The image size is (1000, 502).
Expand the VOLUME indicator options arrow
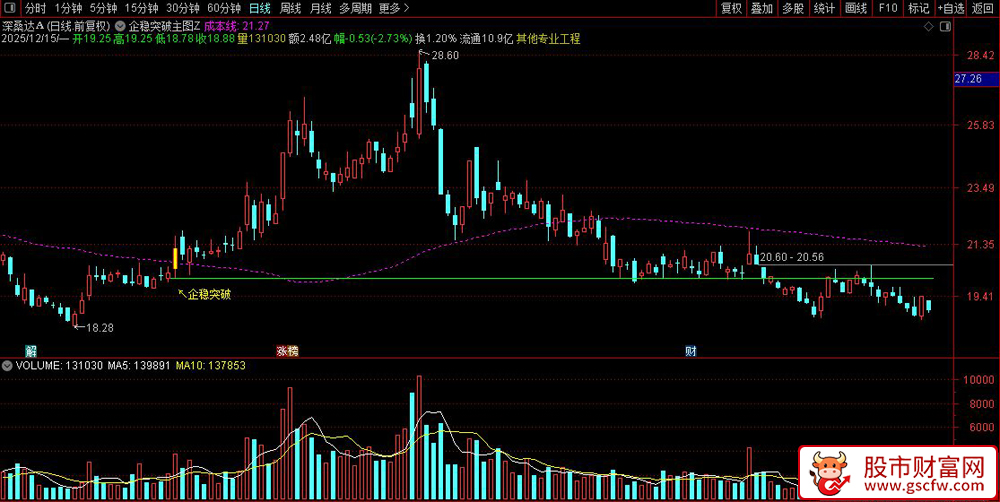7,366
